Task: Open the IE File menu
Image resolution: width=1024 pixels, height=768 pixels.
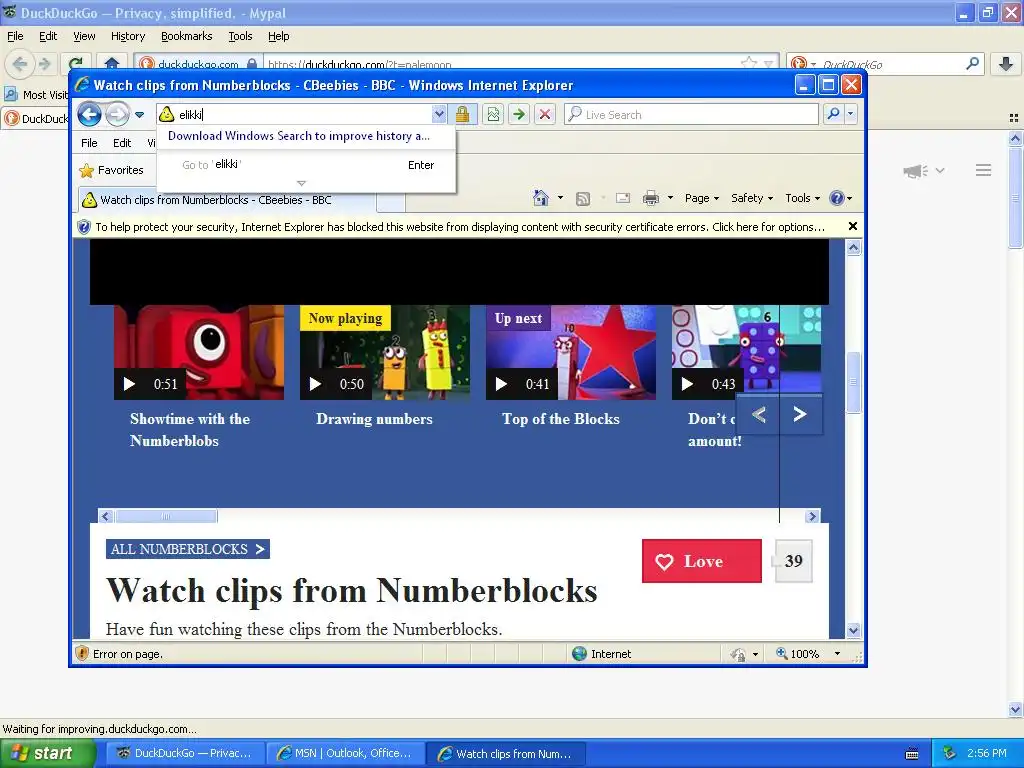Action: click(89, 143)
